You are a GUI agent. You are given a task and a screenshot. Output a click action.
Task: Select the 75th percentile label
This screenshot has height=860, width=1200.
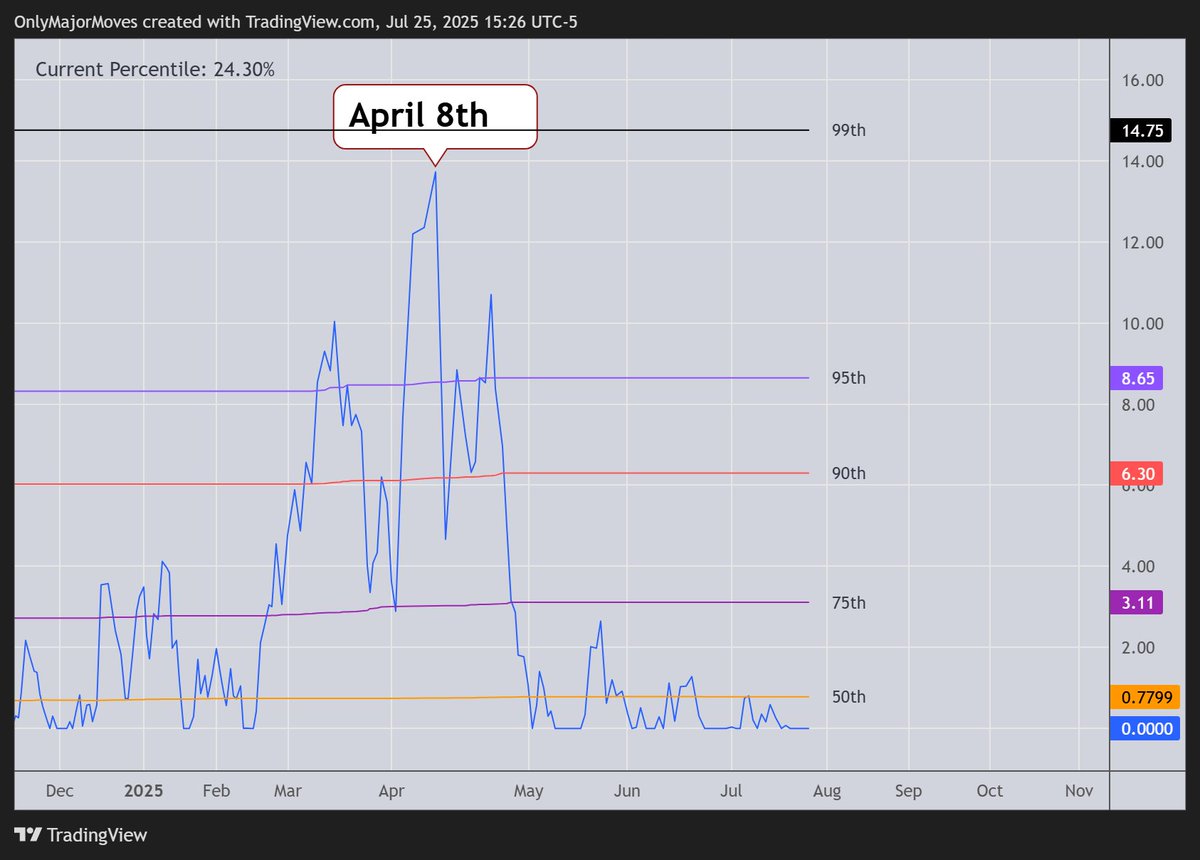tap(849, 602)
